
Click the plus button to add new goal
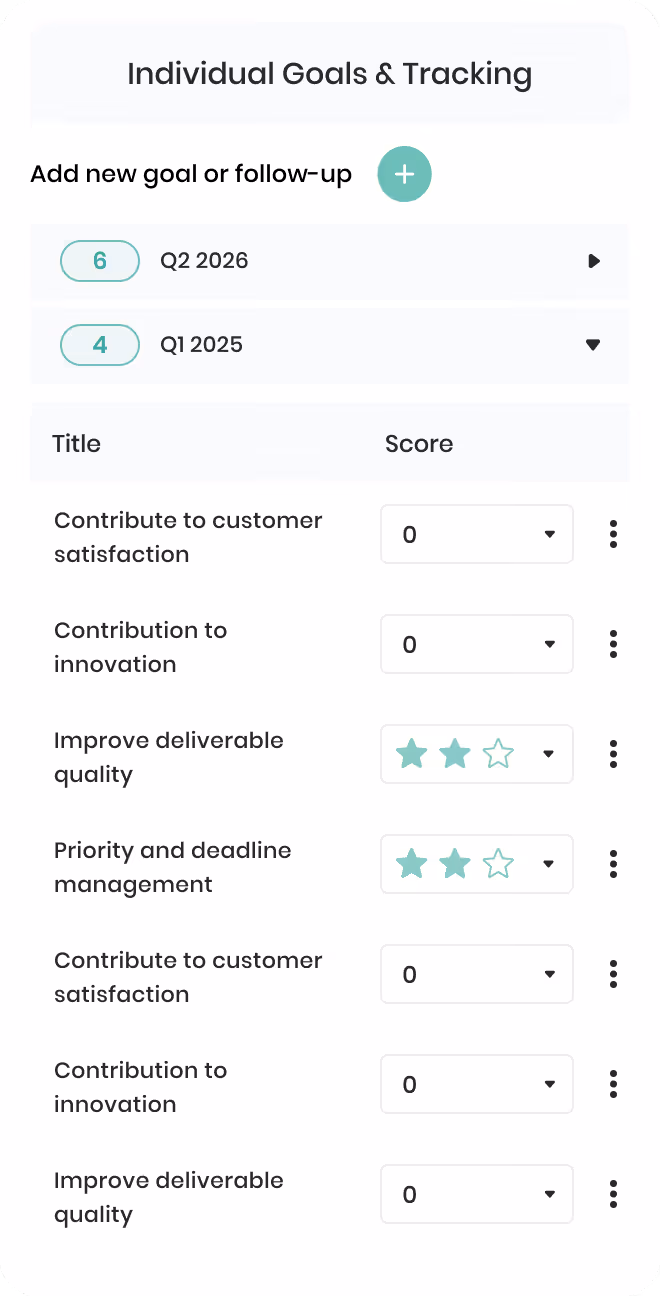tap(404, 174)
